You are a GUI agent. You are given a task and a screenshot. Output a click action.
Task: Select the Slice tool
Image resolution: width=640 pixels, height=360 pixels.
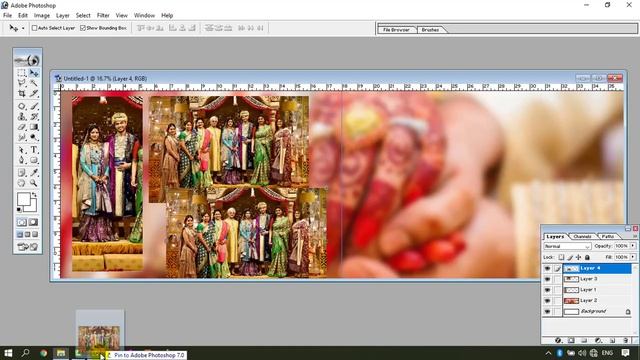point(34,94)
